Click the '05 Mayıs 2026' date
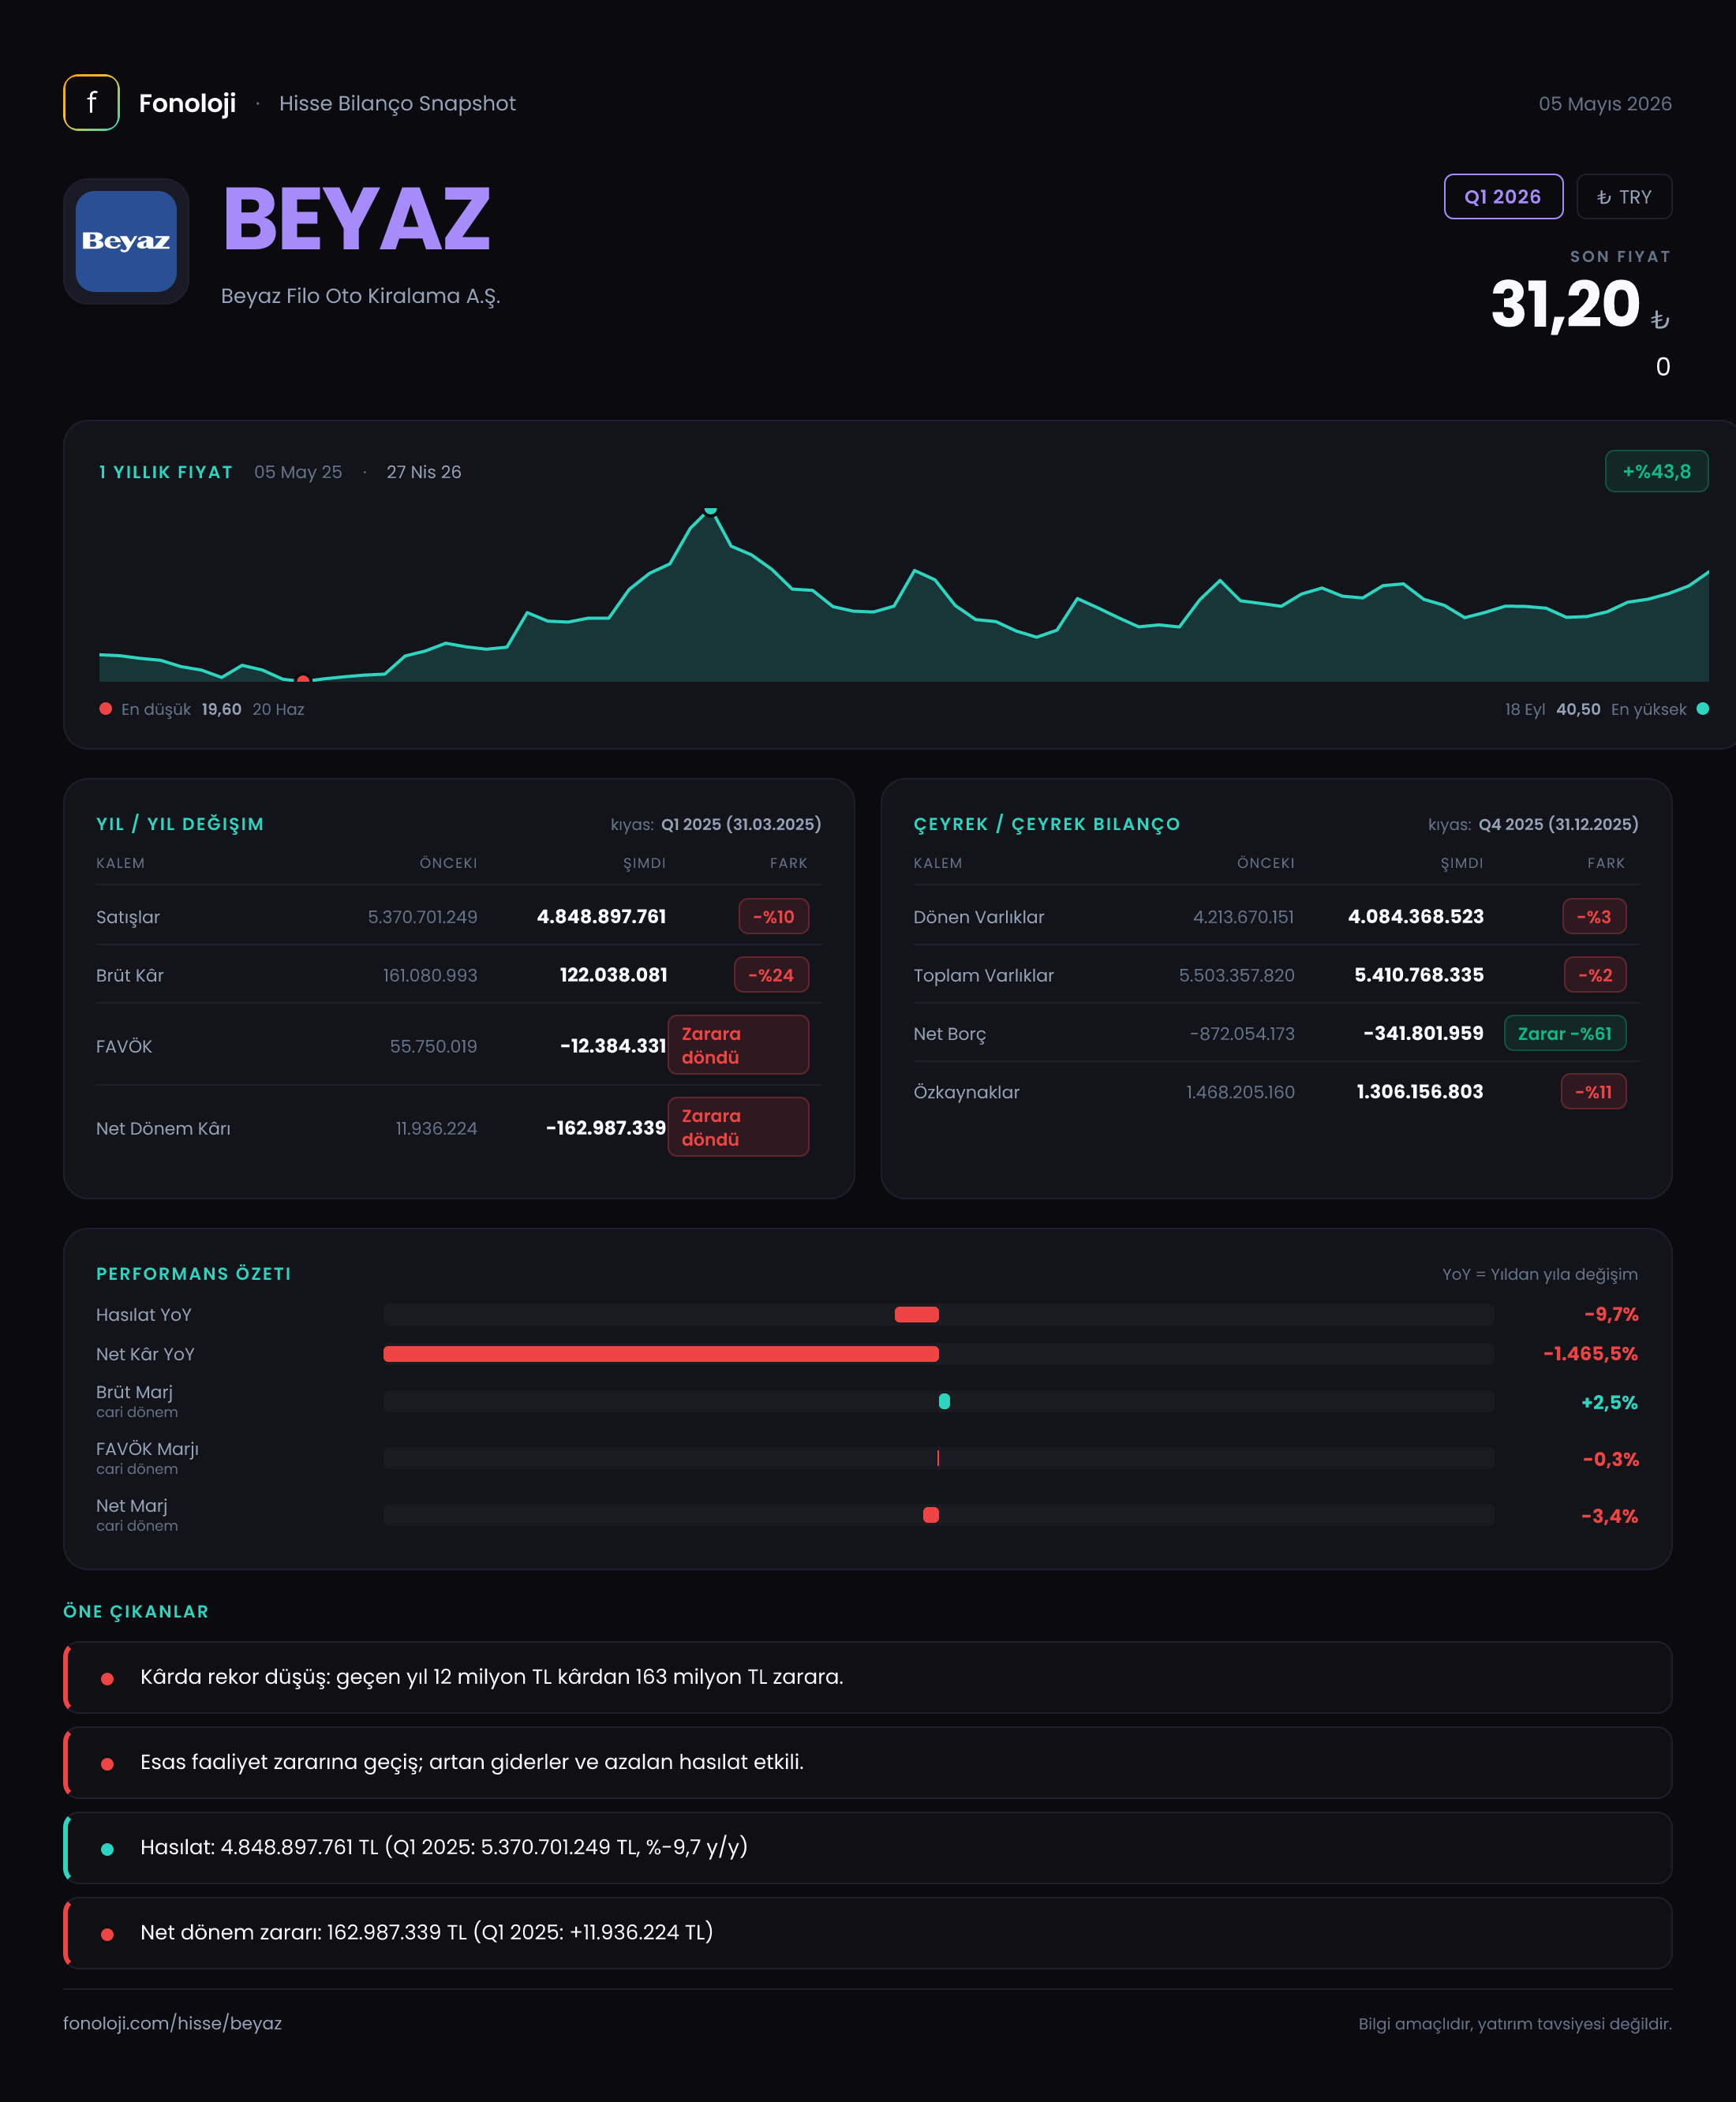This screenshot has width=1736, height=2102. pos(1604,103)
